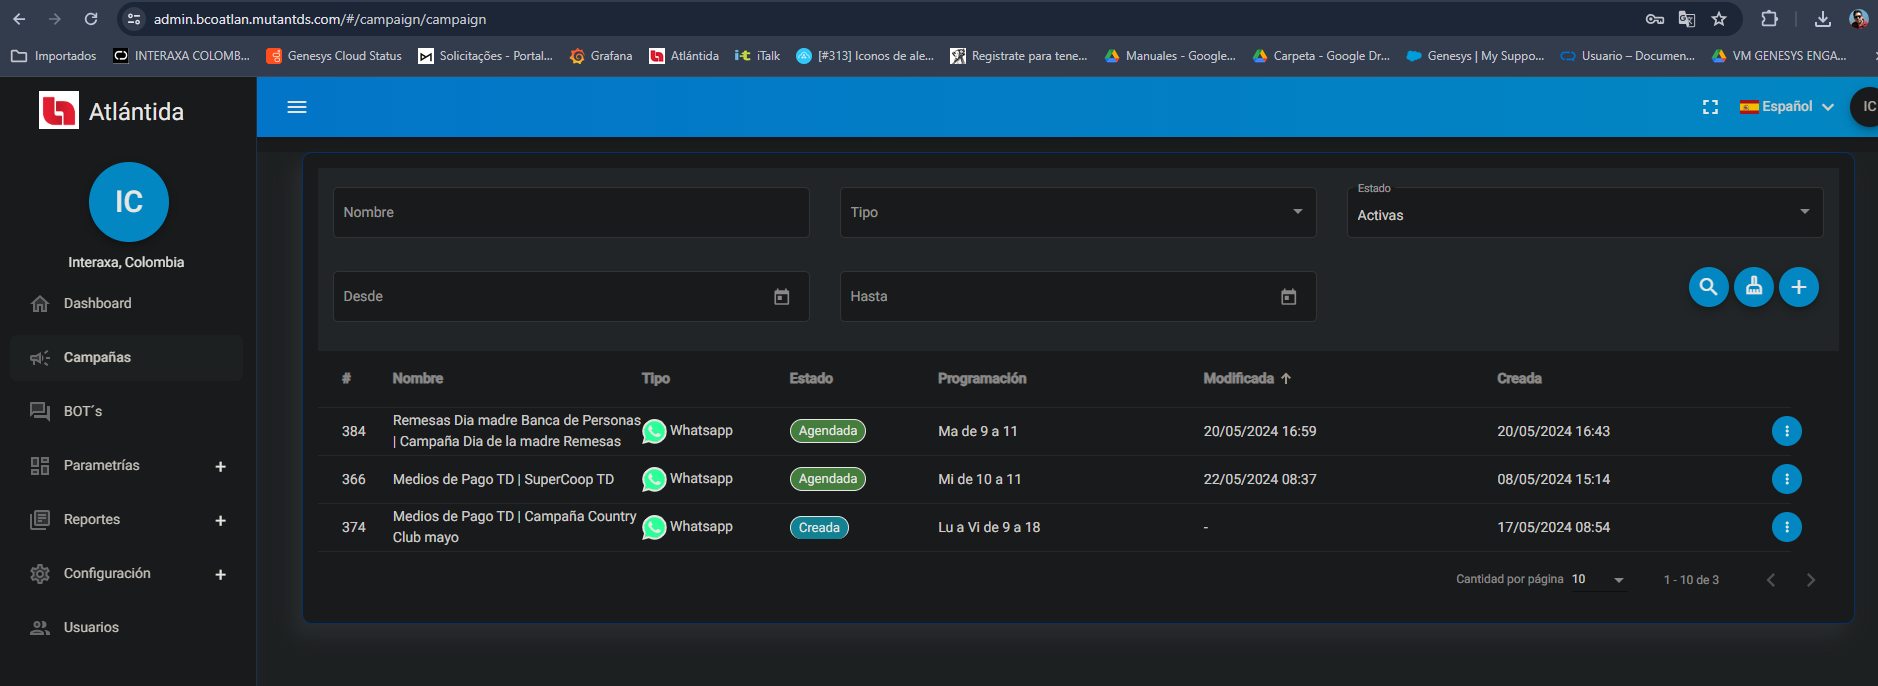This screenshot has width=1878, height=686.
Task: Go to Dashboard in the sidebar
Action: 97,303
